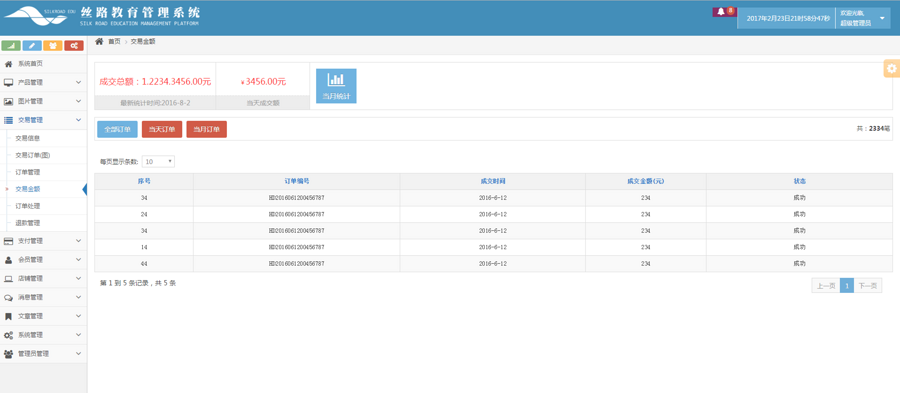Open 交易订单(图) submenu item
Screen dimensions: 900x393
coord(32,155)
